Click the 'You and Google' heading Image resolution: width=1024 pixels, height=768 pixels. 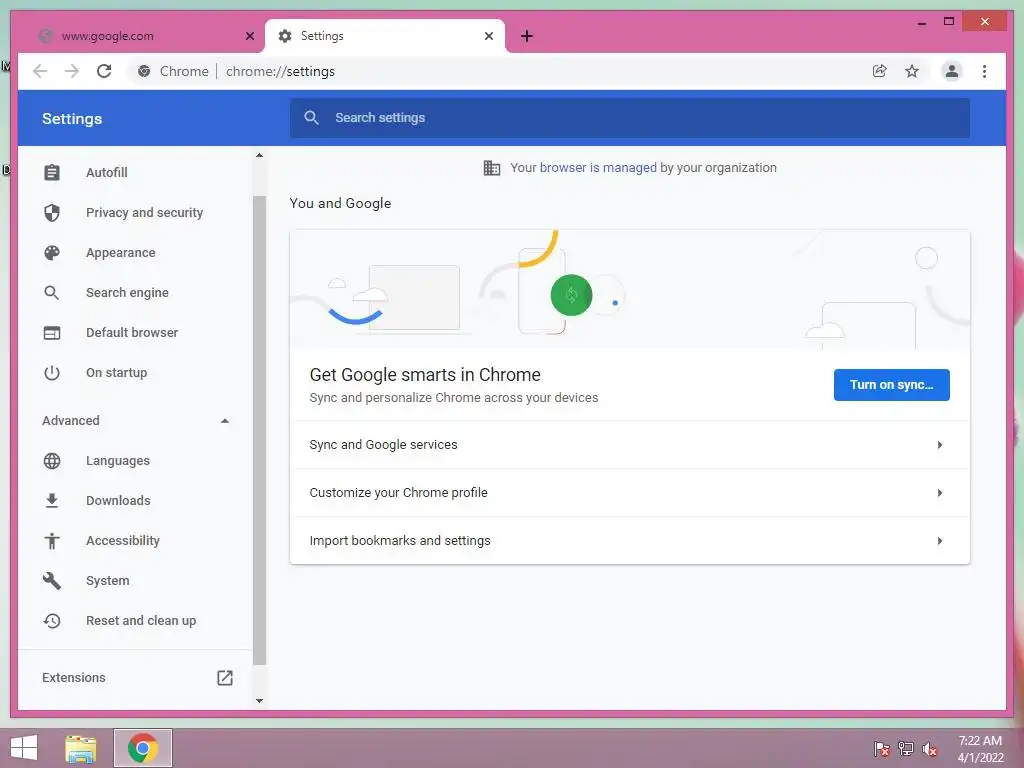340,203
